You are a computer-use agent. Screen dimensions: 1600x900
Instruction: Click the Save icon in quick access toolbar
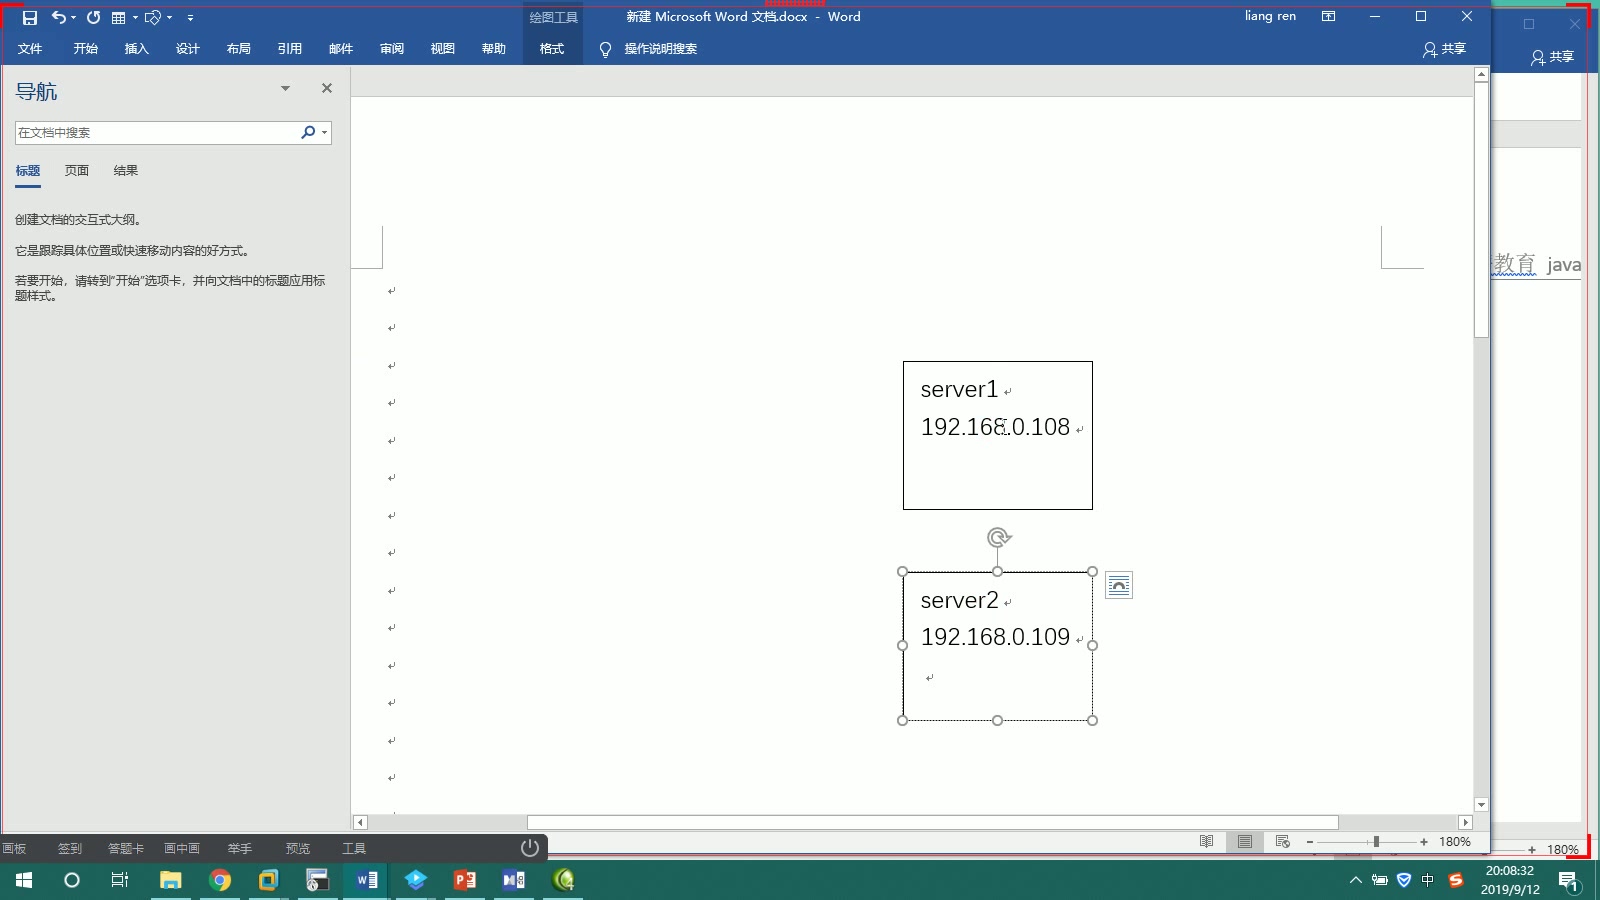30,17
